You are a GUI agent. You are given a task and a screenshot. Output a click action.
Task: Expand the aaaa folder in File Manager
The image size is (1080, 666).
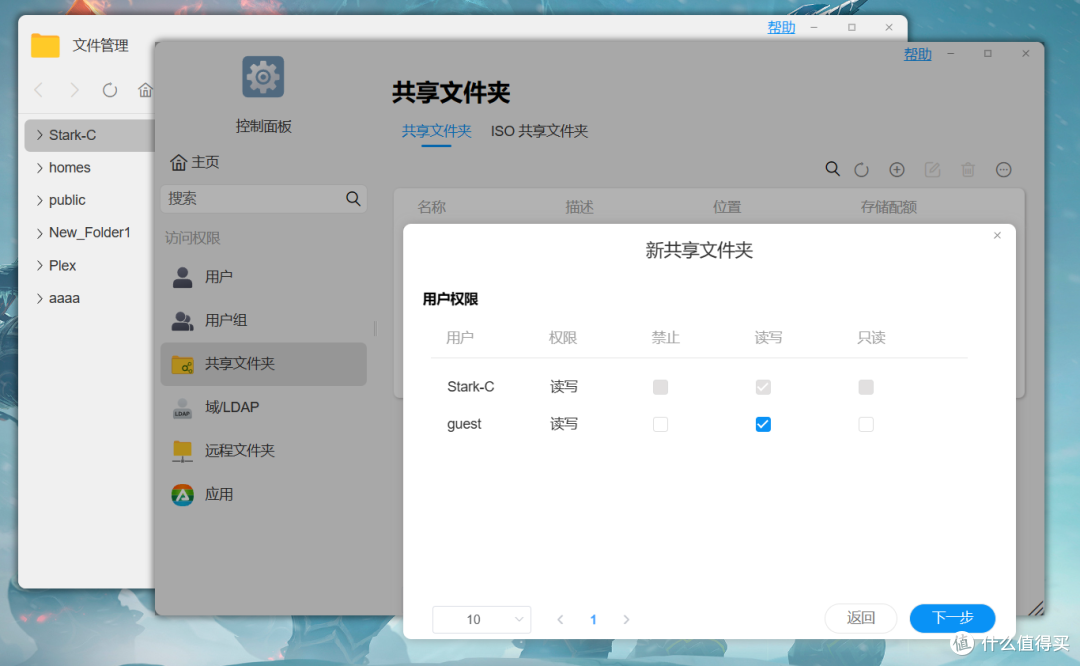(x=39, y=298)
